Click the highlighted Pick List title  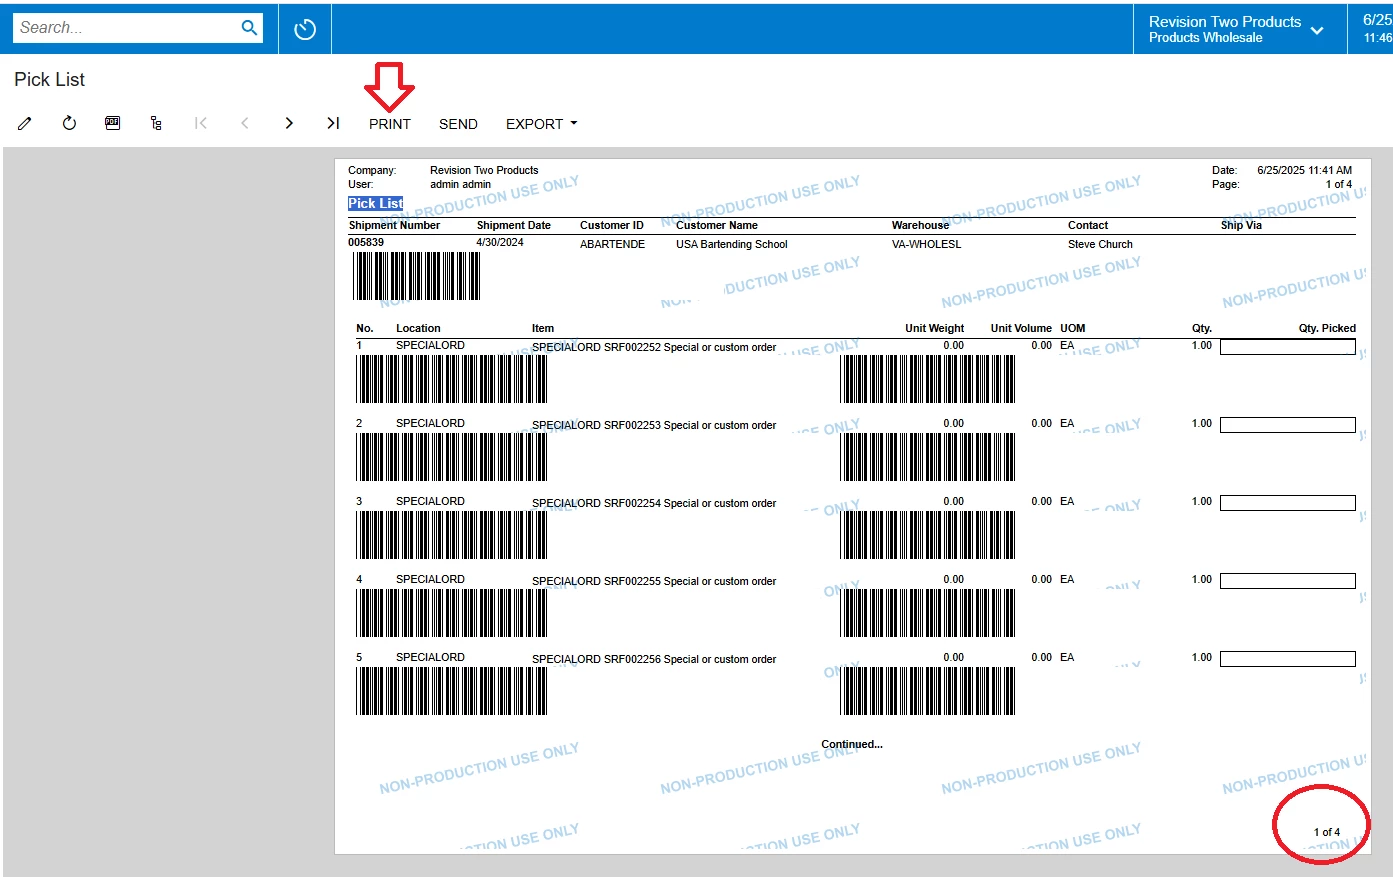(x=376, y=203)
